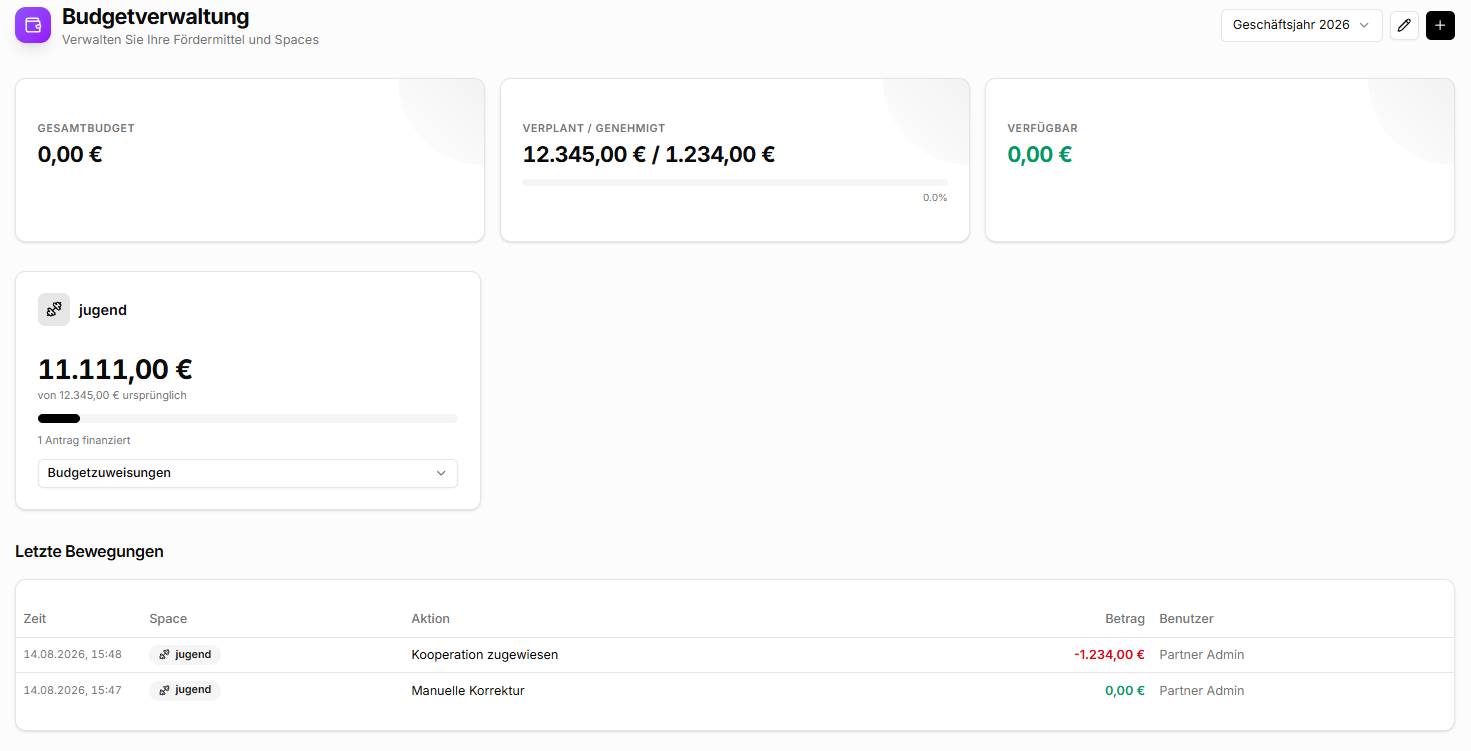This screenshot has width=1471, height=751.
Task: Click the Budgetverwaltung page title
Action: 156,17
